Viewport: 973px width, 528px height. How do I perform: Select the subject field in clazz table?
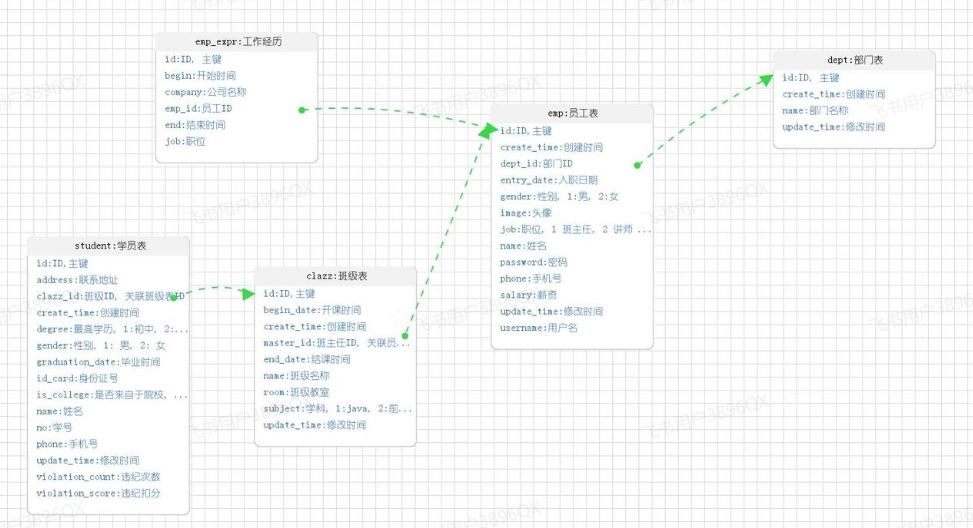click(338, 408)
